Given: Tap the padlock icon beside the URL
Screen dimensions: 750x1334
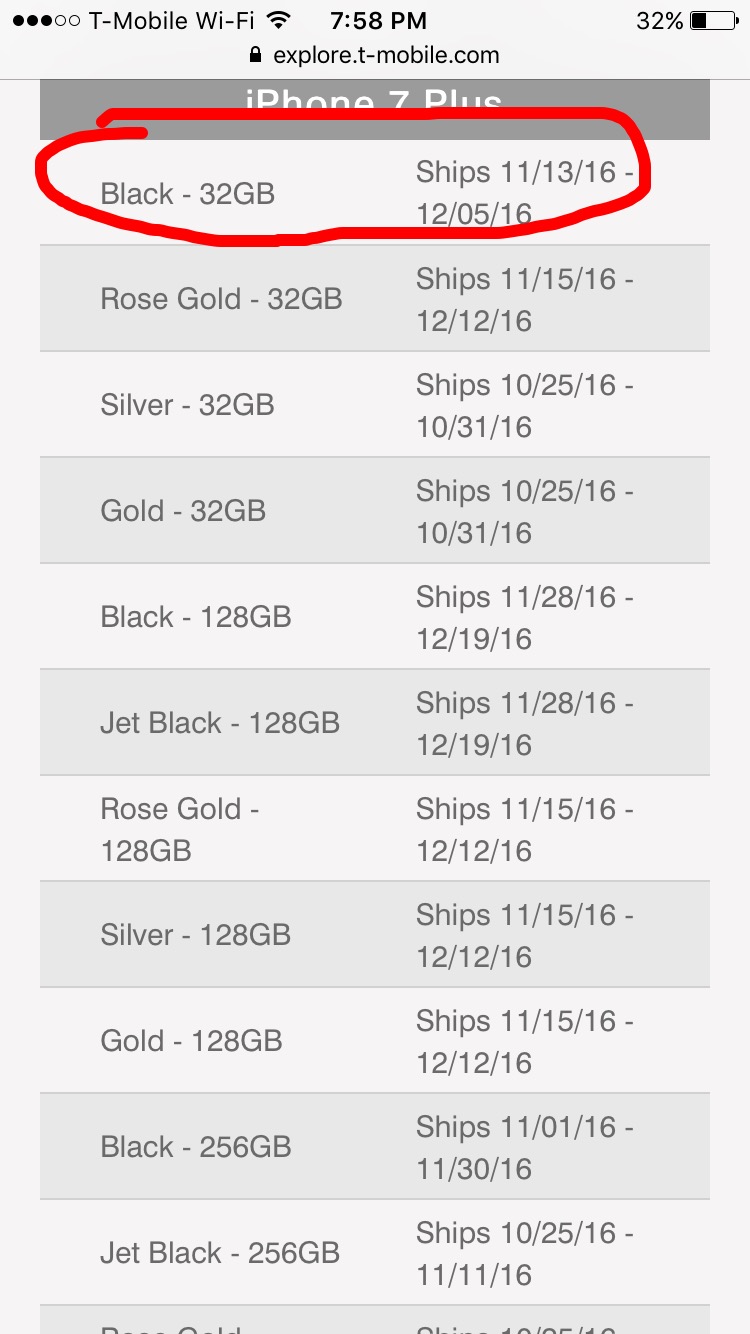Looking at the screenshot, I should point(257,55).
